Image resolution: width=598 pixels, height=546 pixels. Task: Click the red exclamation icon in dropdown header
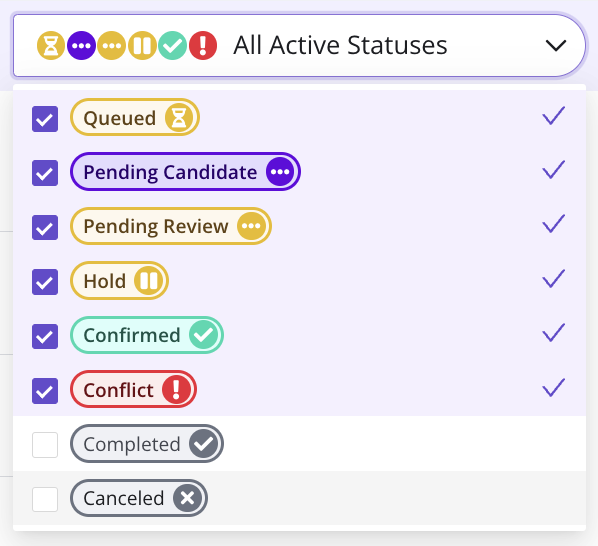click(x=203, y=46)
